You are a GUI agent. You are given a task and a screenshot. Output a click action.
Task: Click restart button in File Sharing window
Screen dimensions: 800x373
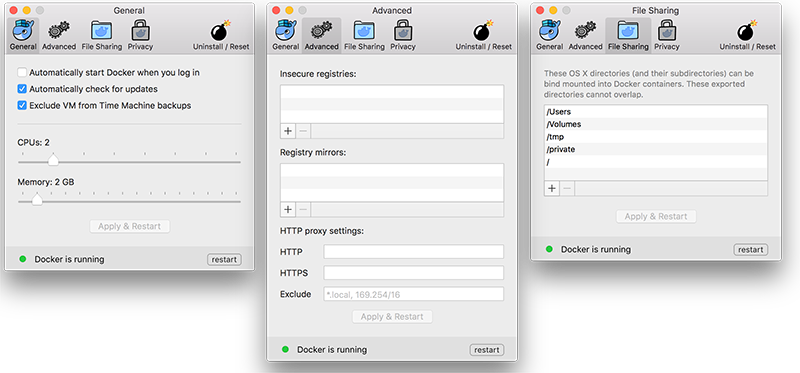click(x=751, y=250)
